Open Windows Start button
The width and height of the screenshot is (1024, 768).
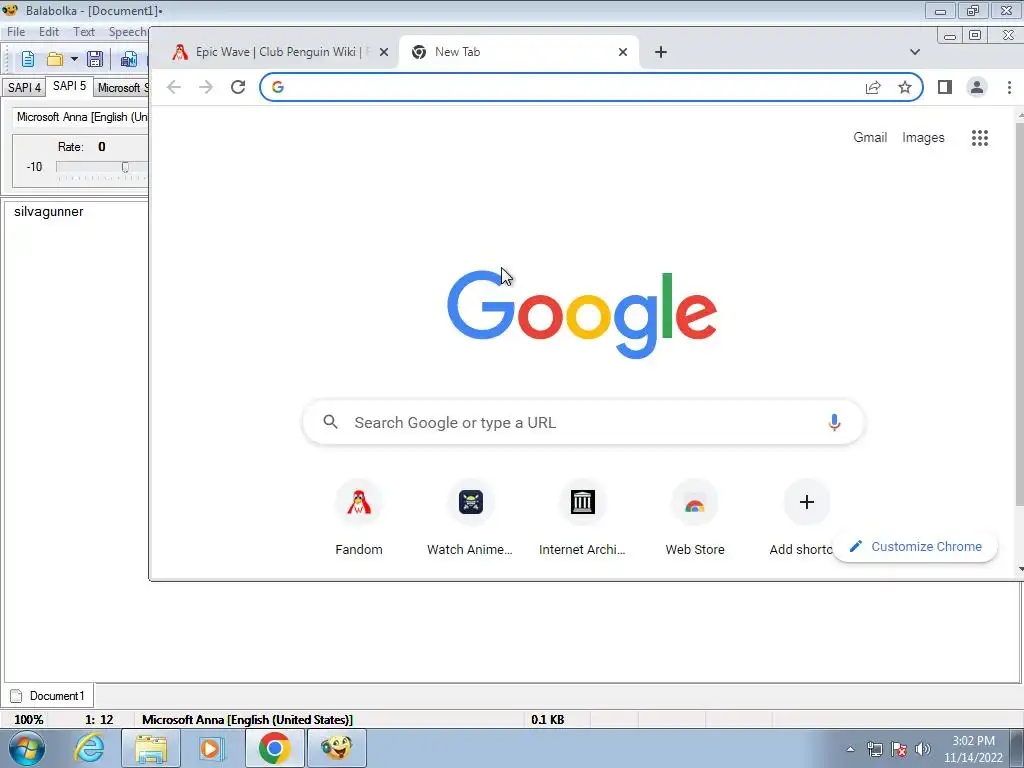click(x=26, y=748)
